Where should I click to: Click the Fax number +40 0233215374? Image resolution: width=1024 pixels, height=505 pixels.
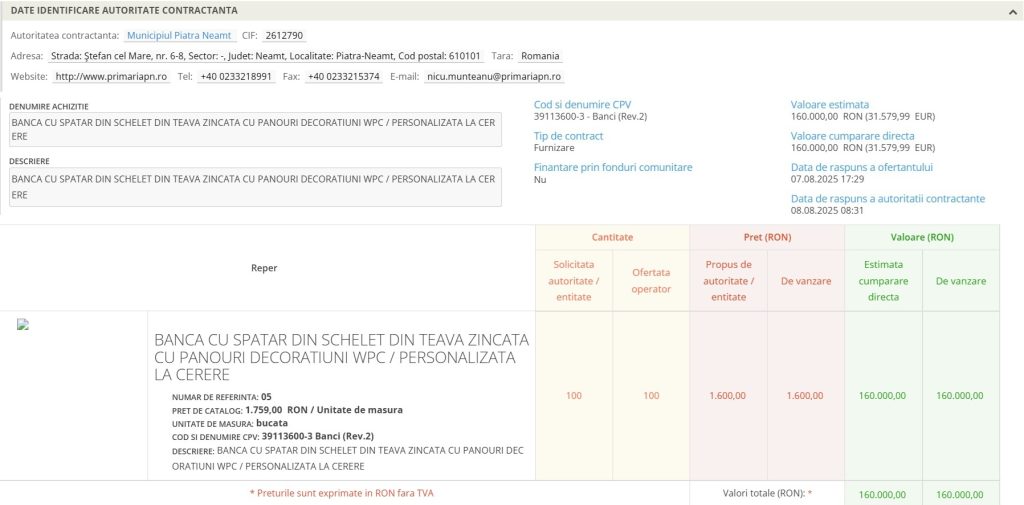(x=343, y=77)
